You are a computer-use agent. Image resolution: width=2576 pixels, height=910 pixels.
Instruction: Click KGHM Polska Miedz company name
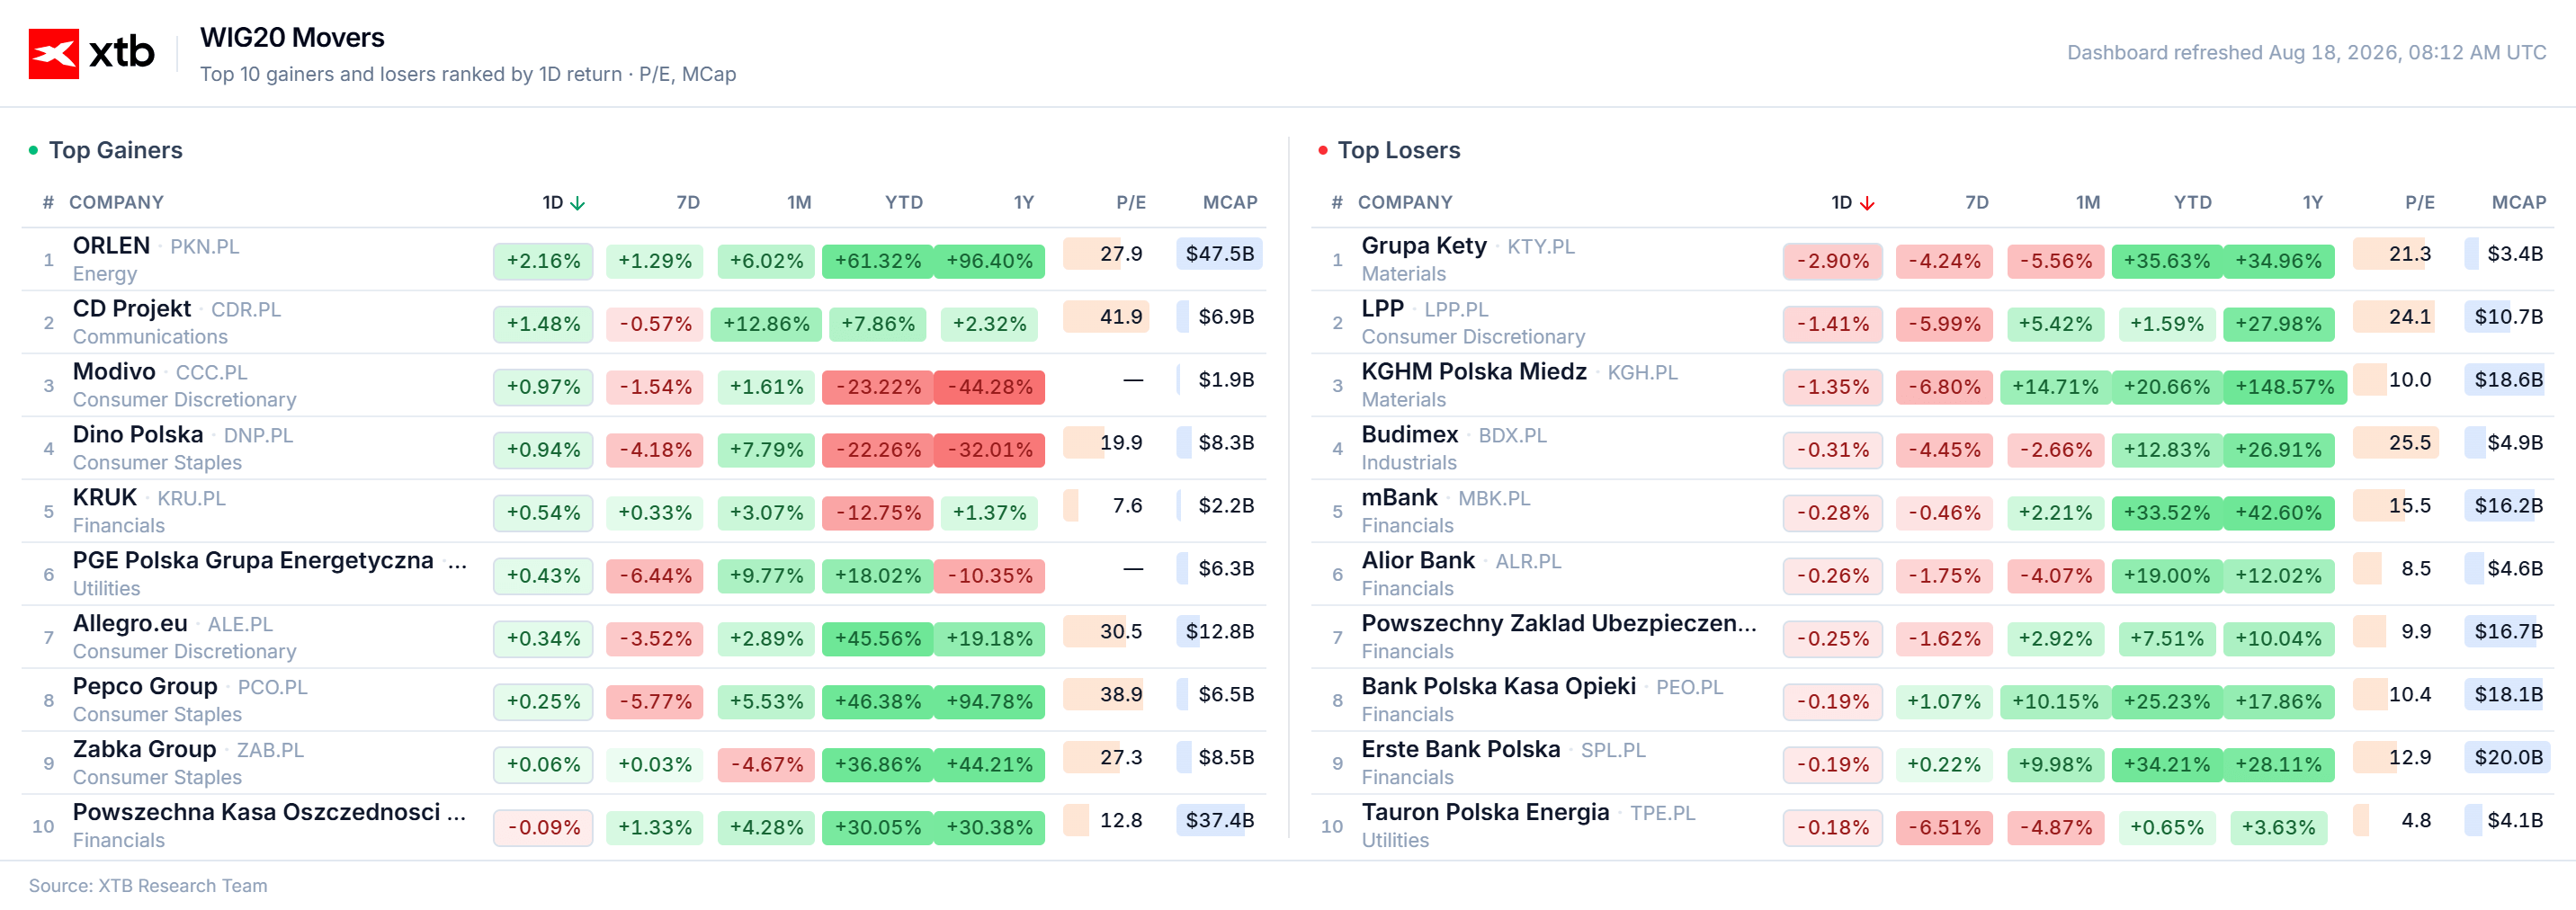coord(1473,371)
